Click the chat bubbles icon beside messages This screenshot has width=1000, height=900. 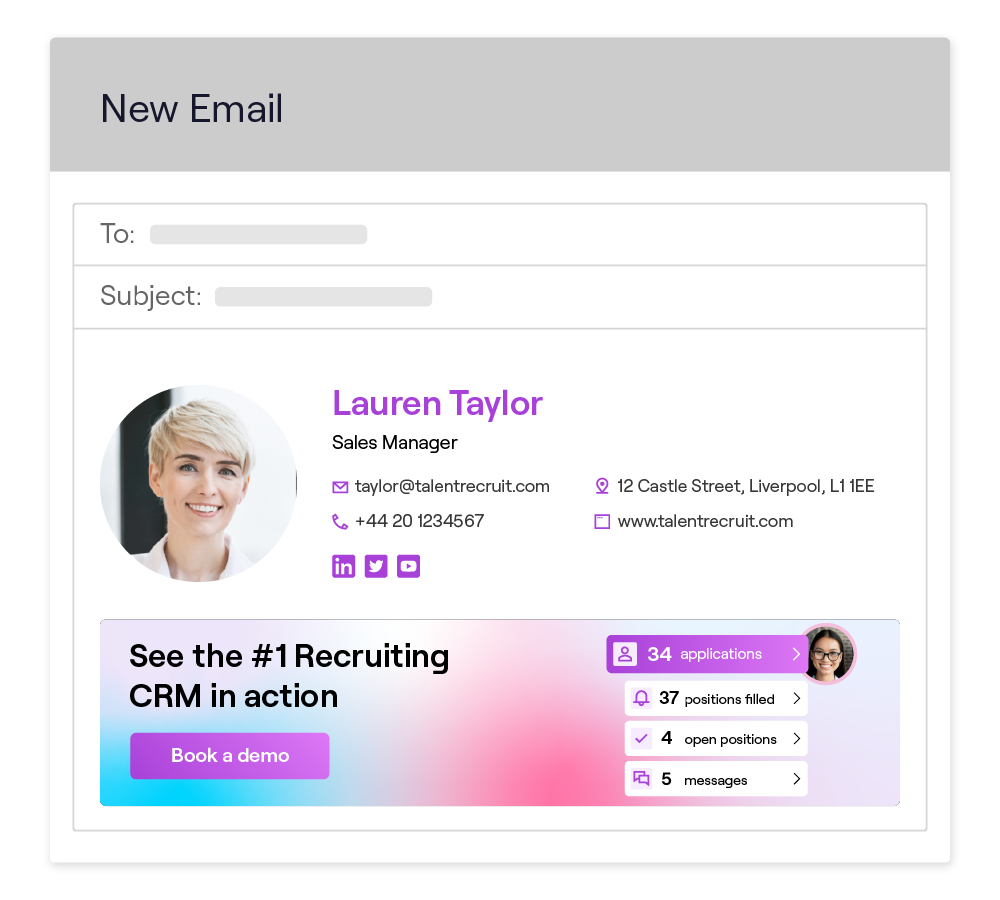click(x=641, y=779)
